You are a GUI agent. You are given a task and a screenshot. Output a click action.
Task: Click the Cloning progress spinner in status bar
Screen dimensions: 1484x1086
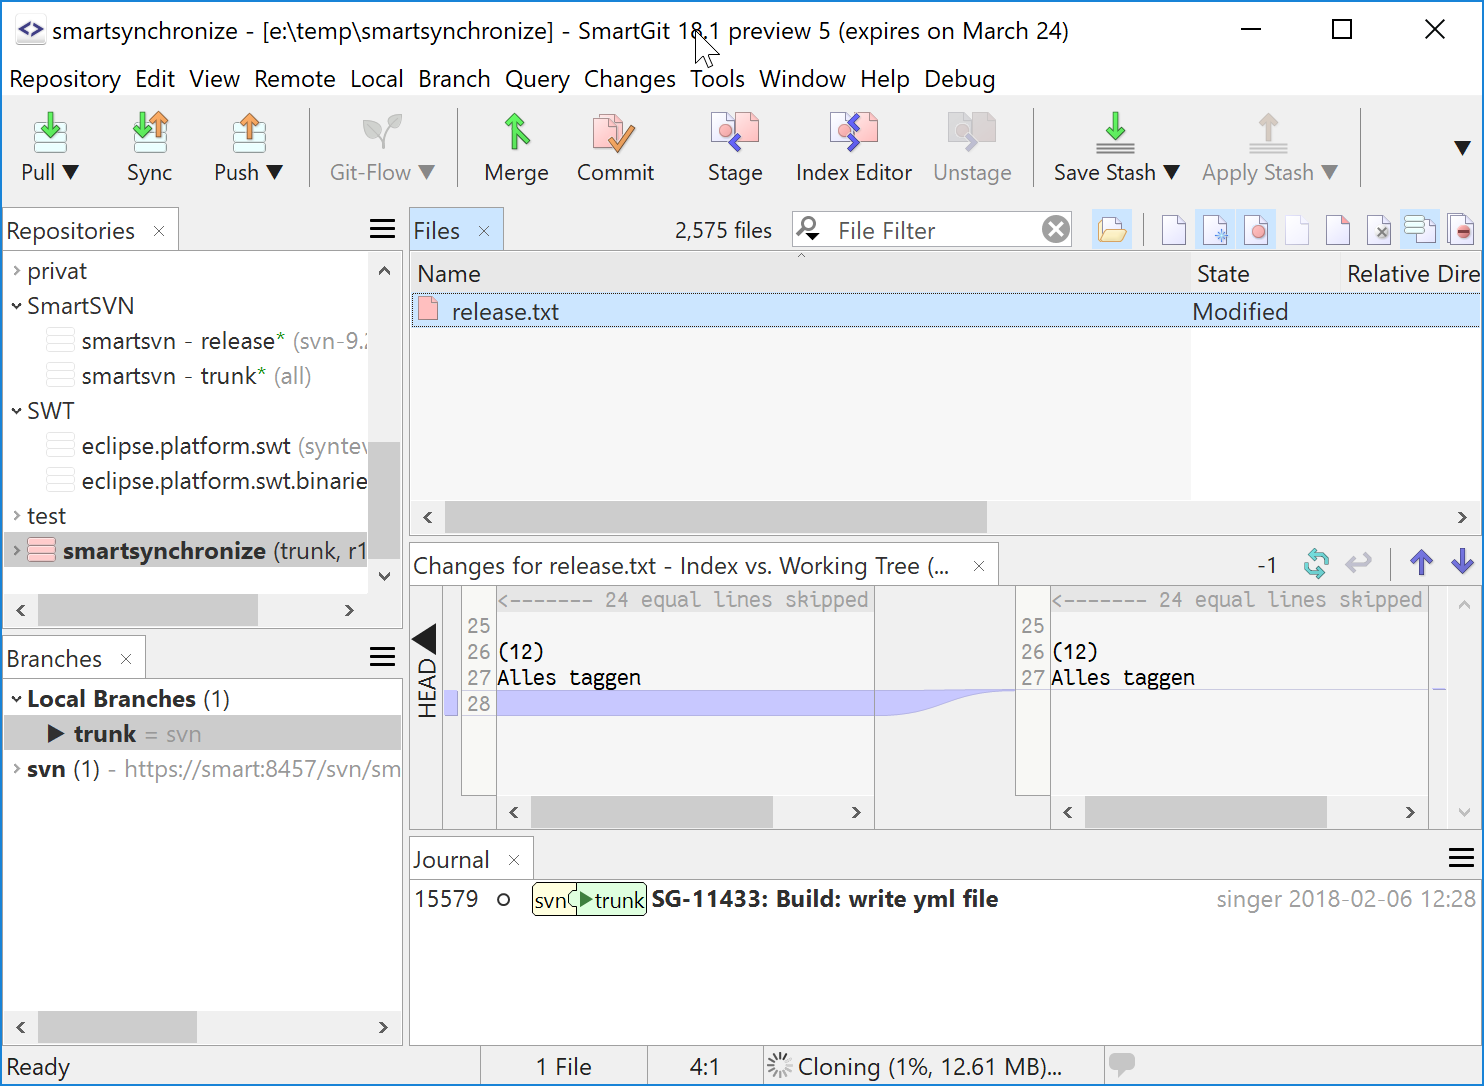click(779, 1066)
